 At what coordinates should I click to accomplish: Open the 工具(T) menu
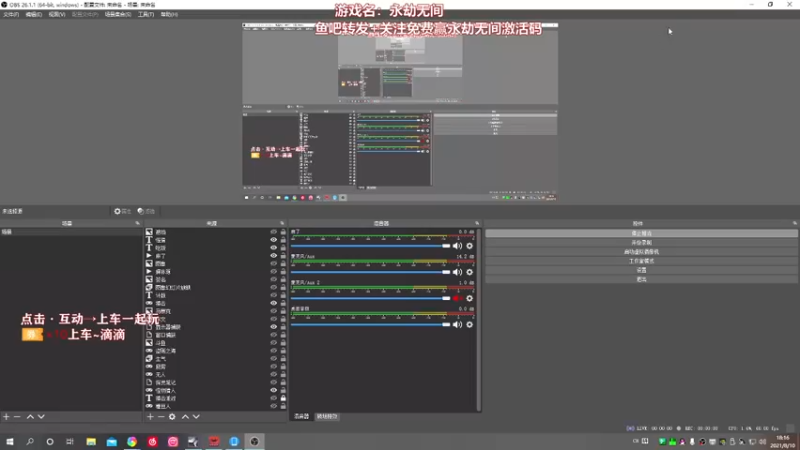[x=146, y=14]
